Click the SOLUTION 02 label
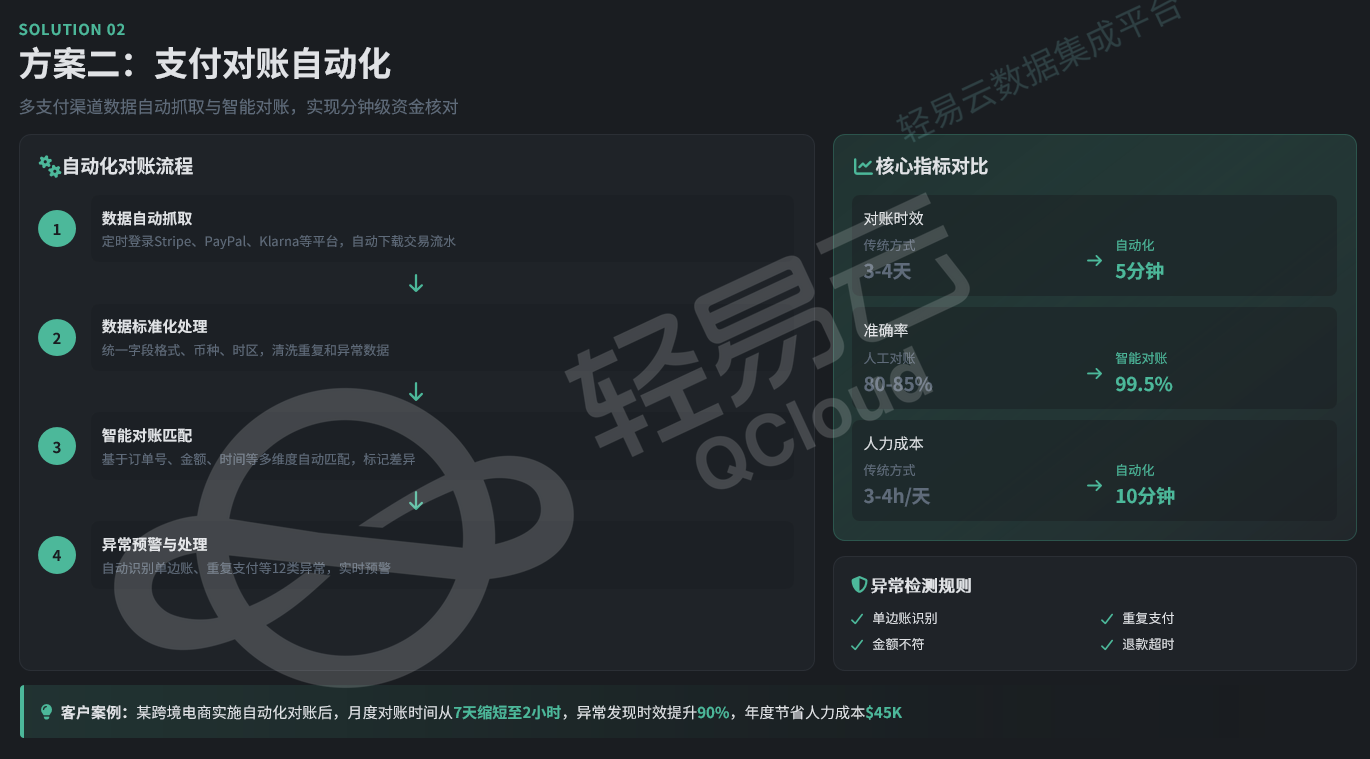 click(72, 30)
